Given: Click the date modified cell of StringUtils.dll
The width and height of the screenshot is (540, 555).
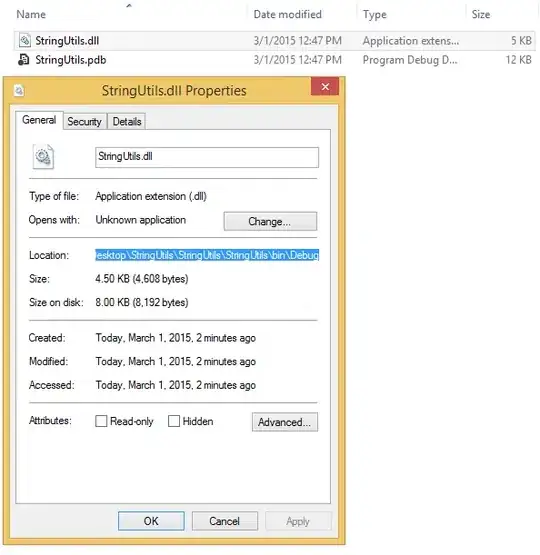Looking at the screenshot, I should tap(297, 41).
